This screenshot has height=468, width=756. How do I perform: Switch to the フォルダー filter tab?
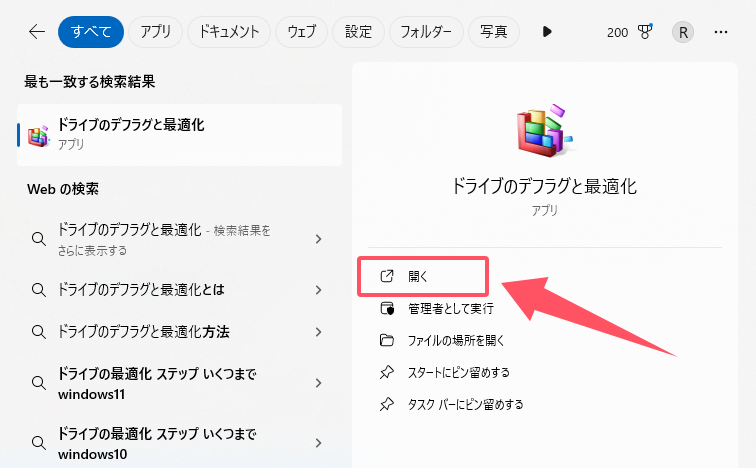coord(426,32)
